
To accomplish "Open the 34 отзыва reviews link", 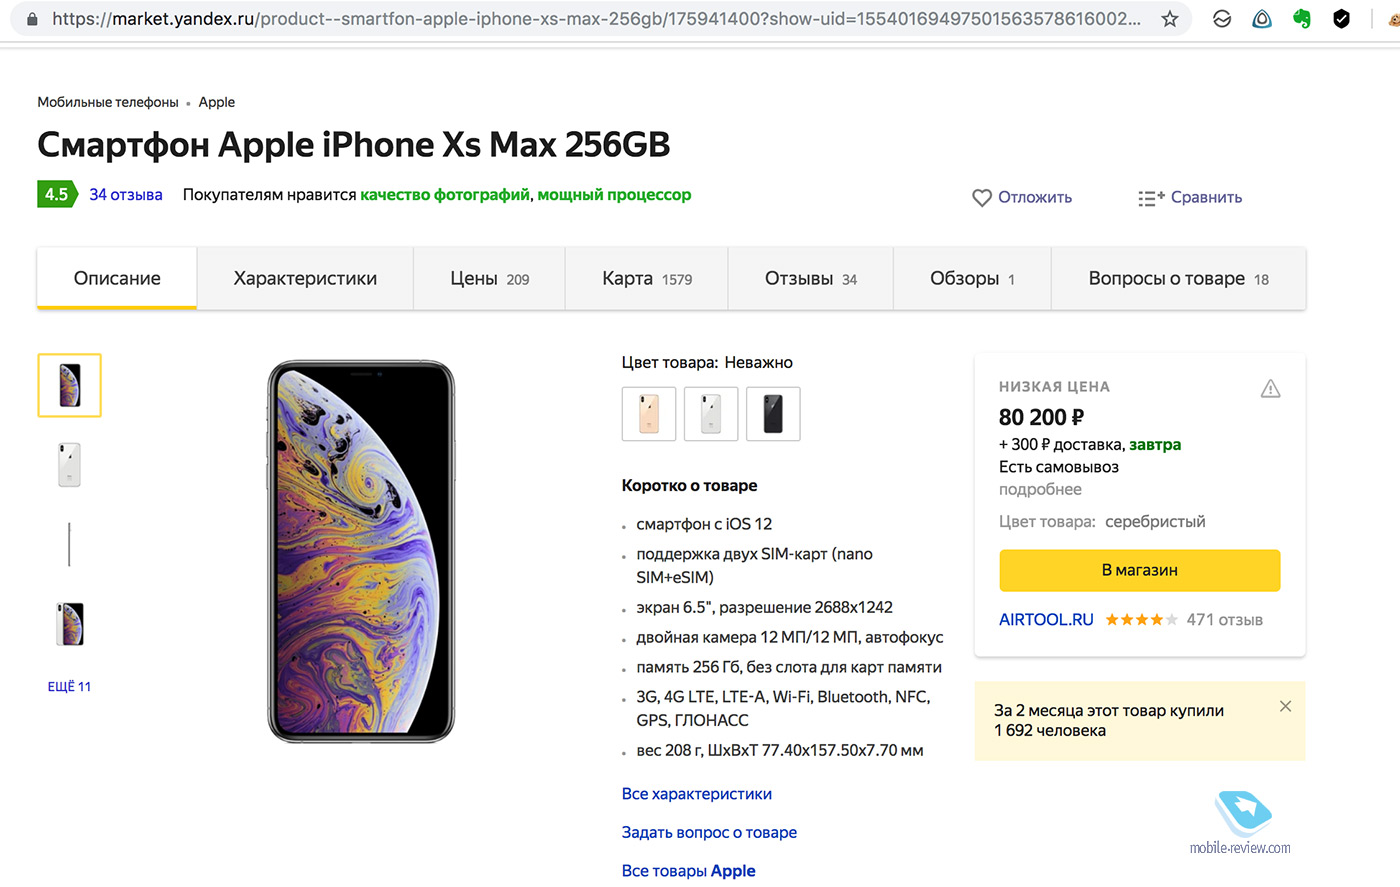I will click(x=126, y=195).
